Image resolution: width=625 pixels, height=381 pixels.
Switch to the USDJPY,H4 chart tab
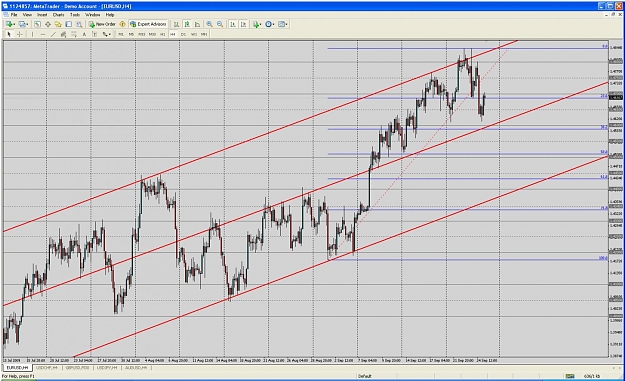(106, 367)
